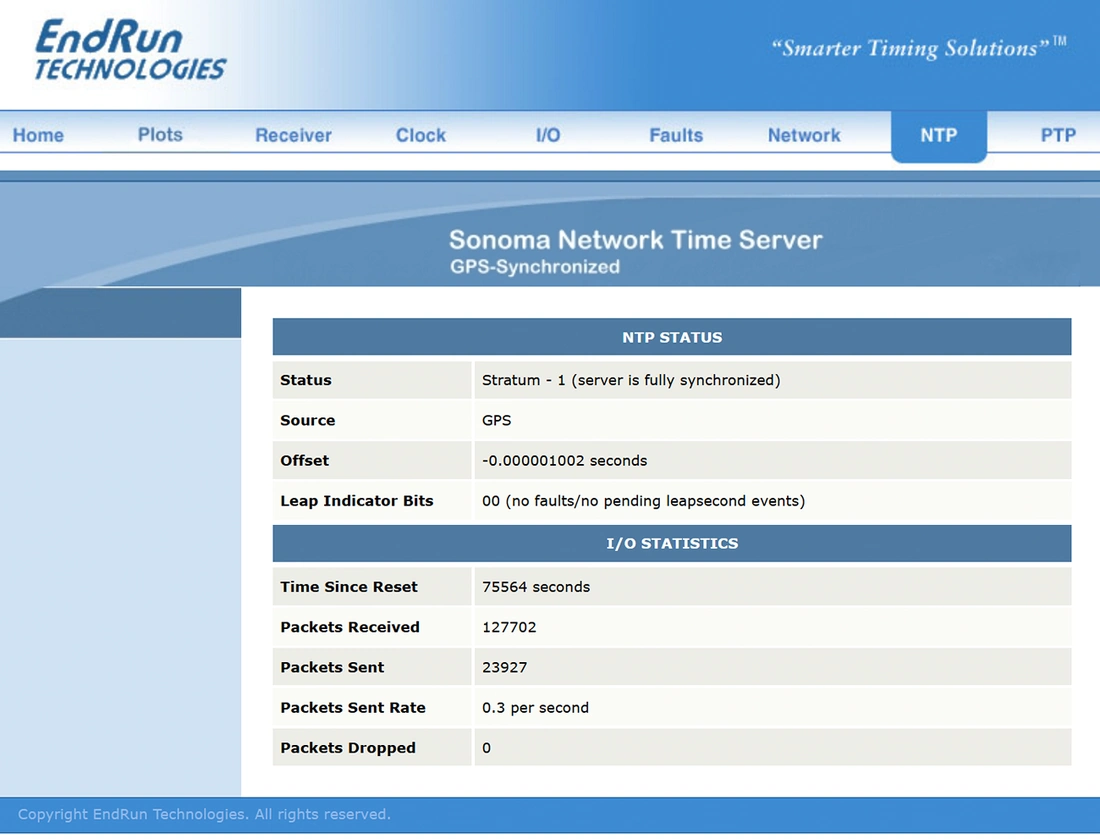This screenshot has width=1100, height=839.
Task: Select the Packets Sent label
Action: point(332,667)
